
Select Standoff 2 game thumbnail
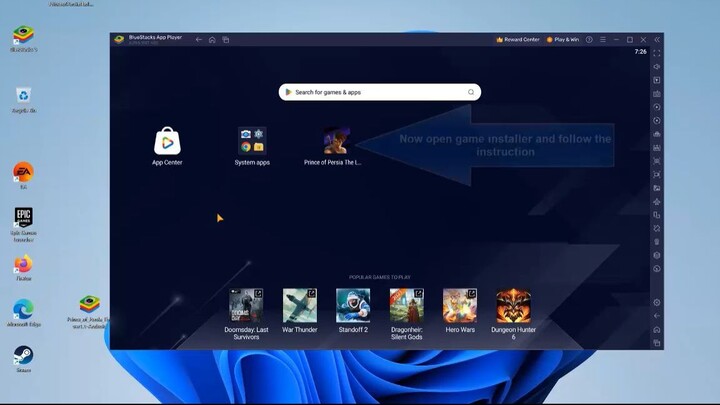tap(353, 306)
